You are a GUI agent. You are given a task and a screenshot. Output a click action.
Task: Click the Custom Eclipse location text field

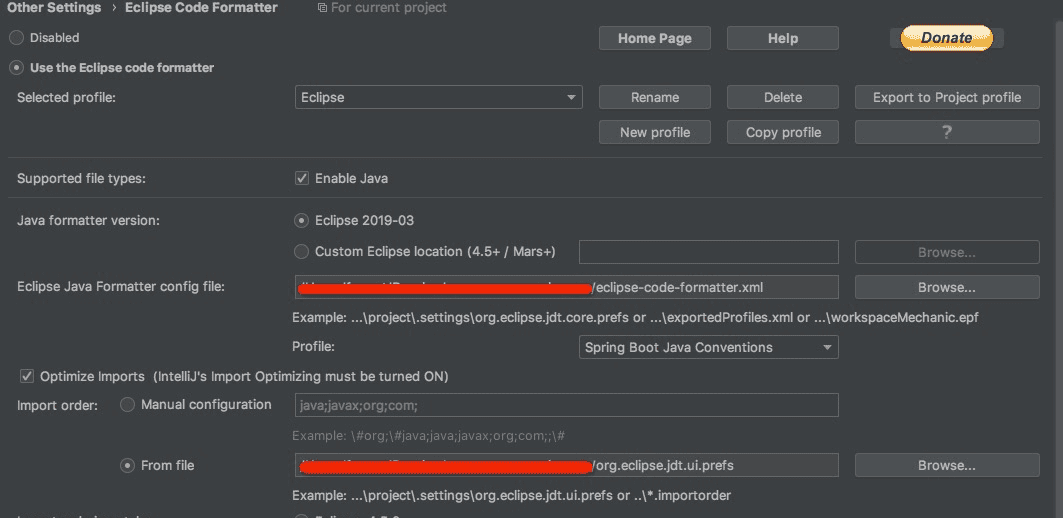(x=708, y=252)
